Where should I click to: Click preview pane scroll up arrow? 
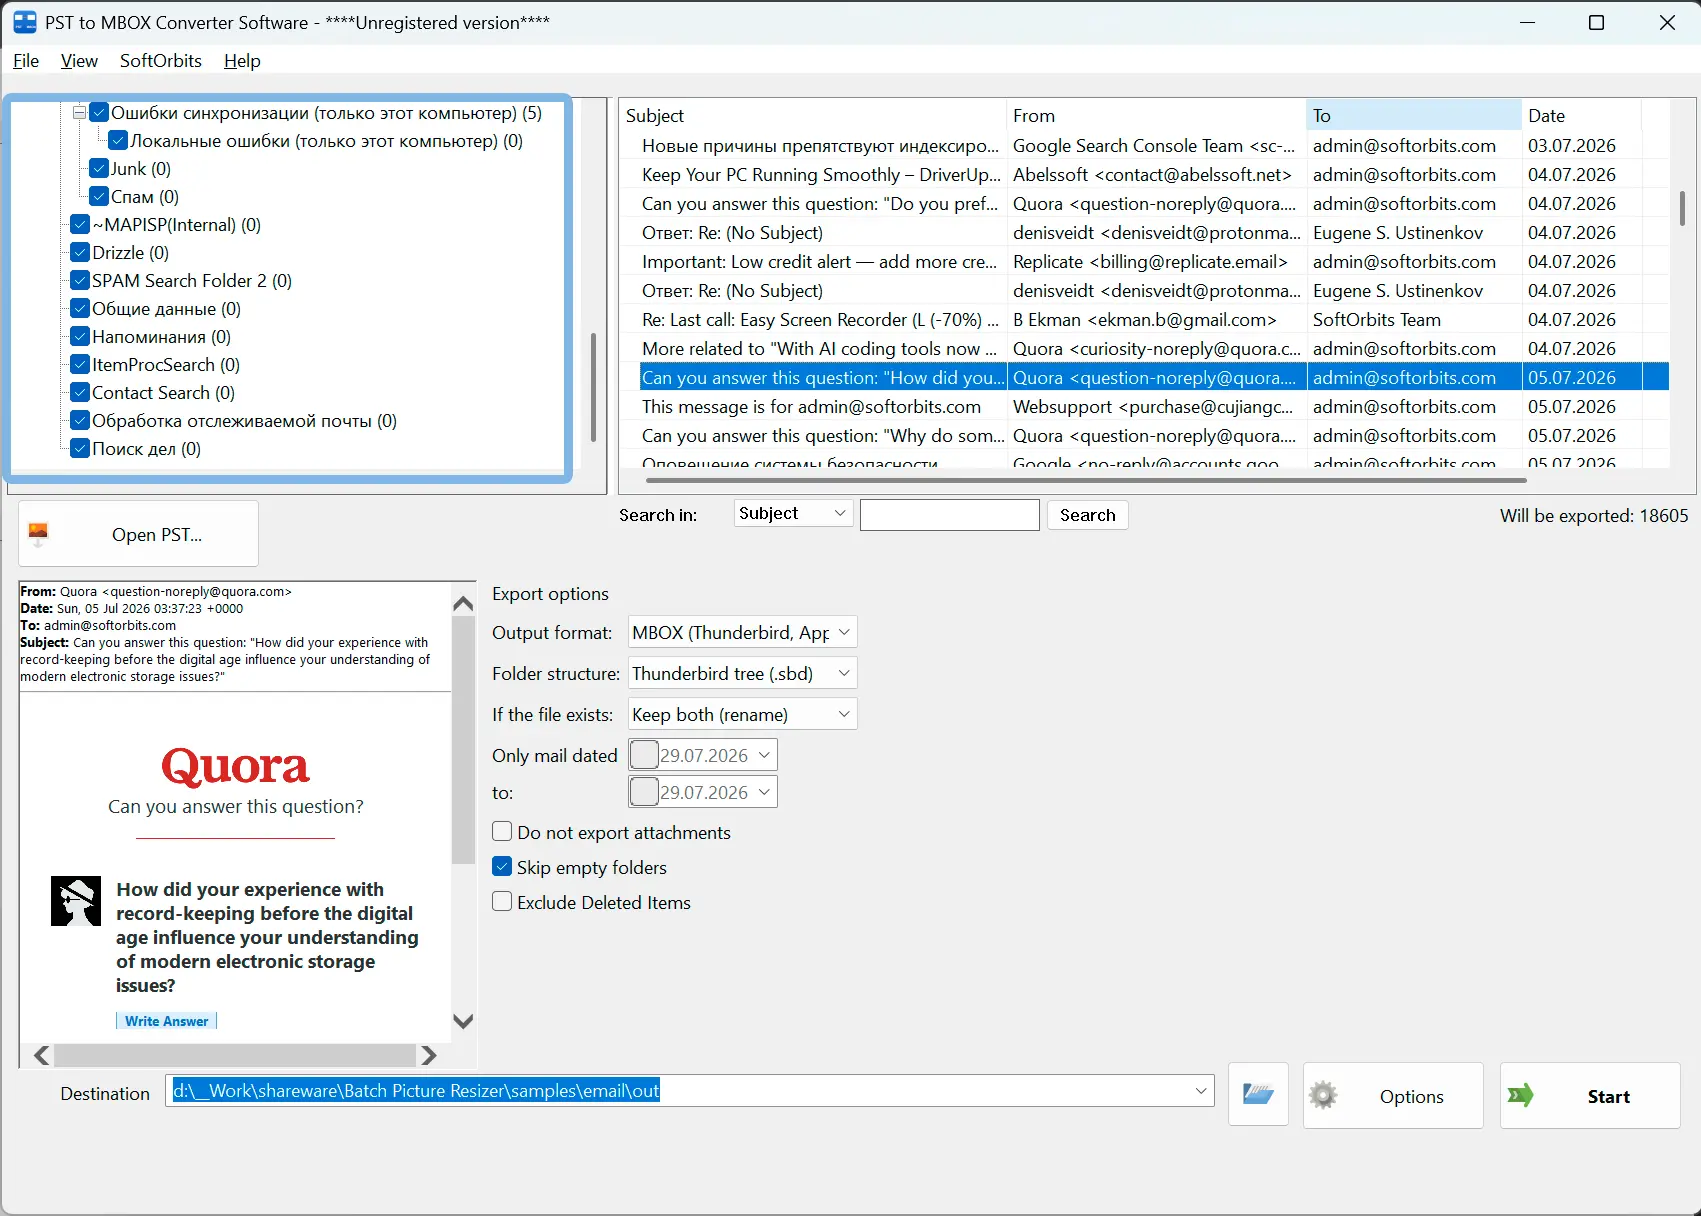point(463,603)
